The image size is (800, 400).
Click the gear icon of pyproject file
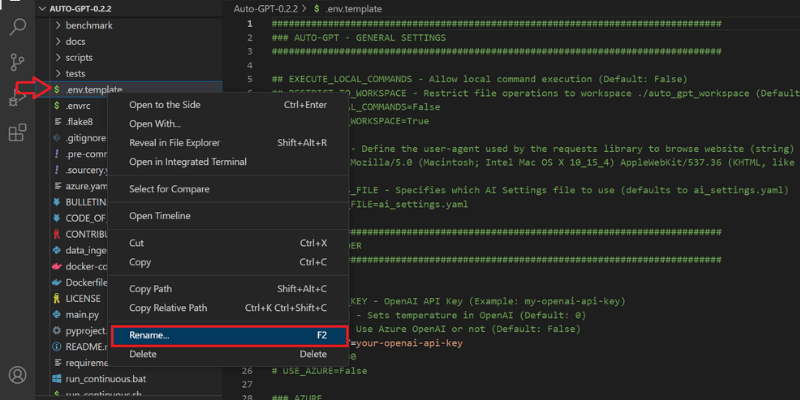[57, 331]
